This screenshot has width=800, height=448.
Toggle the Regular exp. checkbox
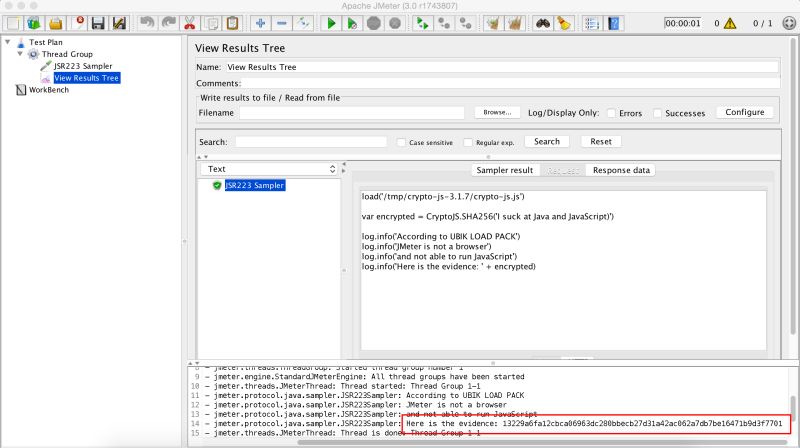[468, 142]
